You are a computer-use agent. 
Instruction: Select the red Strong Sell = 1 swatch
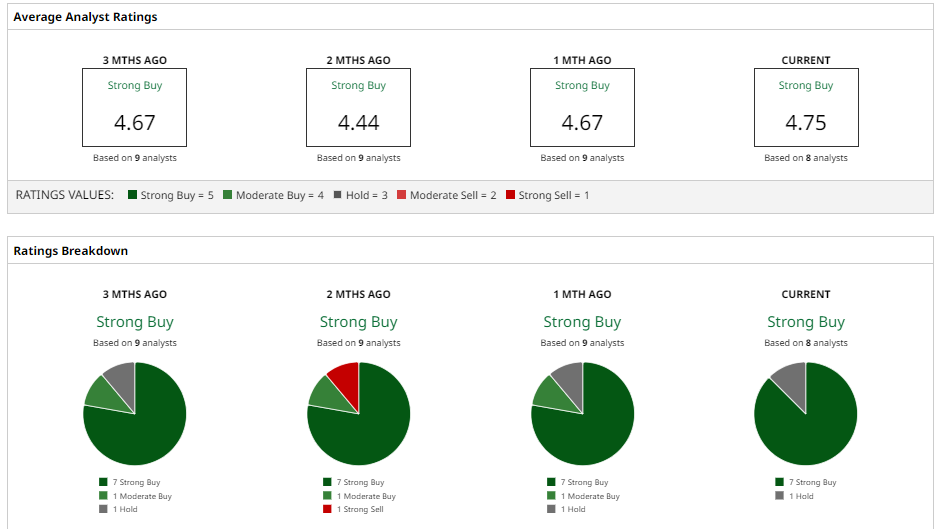[510, 195]
